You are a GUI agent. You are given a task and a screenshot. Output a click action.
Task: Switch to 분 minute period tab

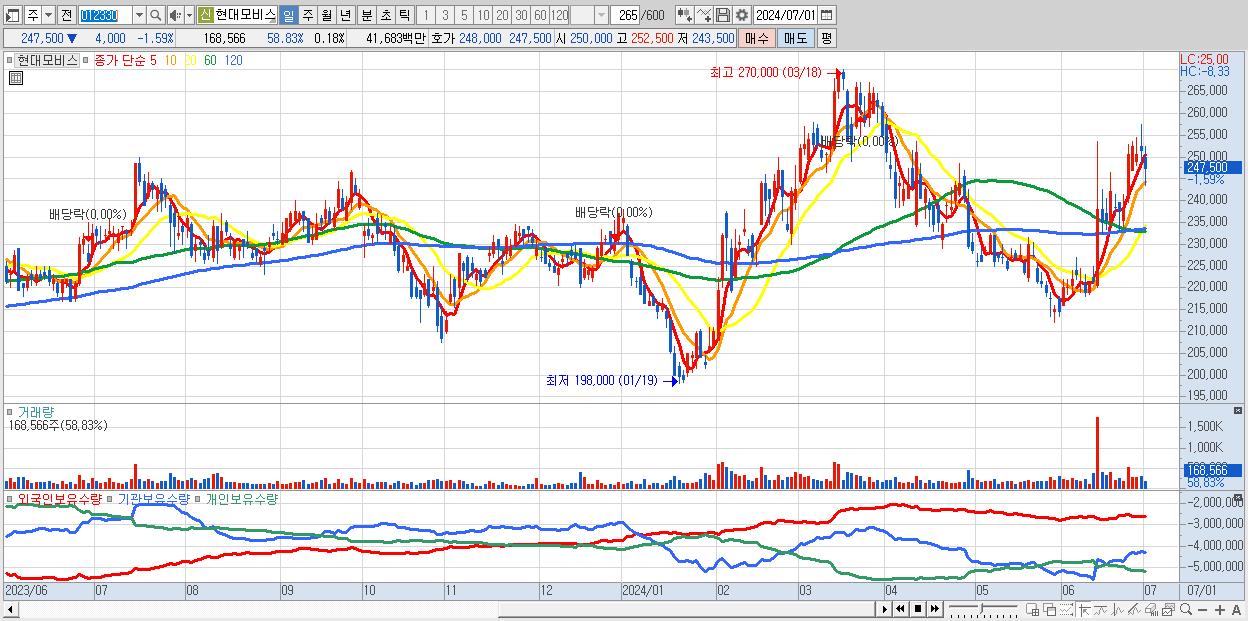tap(367, 15)
